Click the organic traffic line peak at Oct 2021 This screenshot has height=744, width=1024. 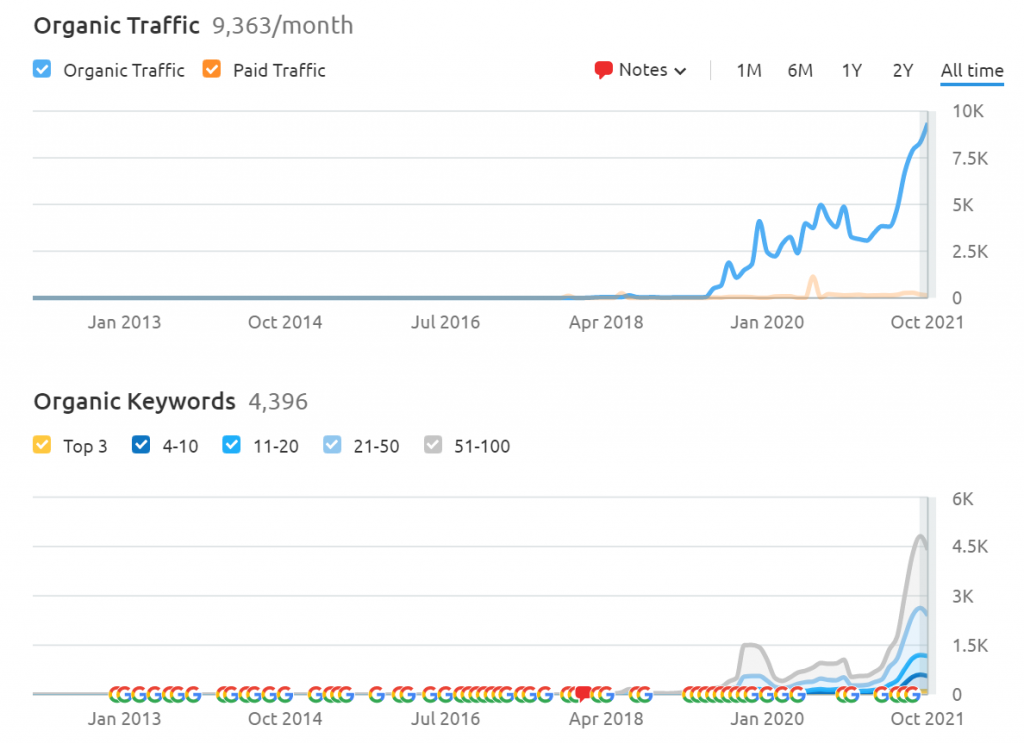pos(927,124)
